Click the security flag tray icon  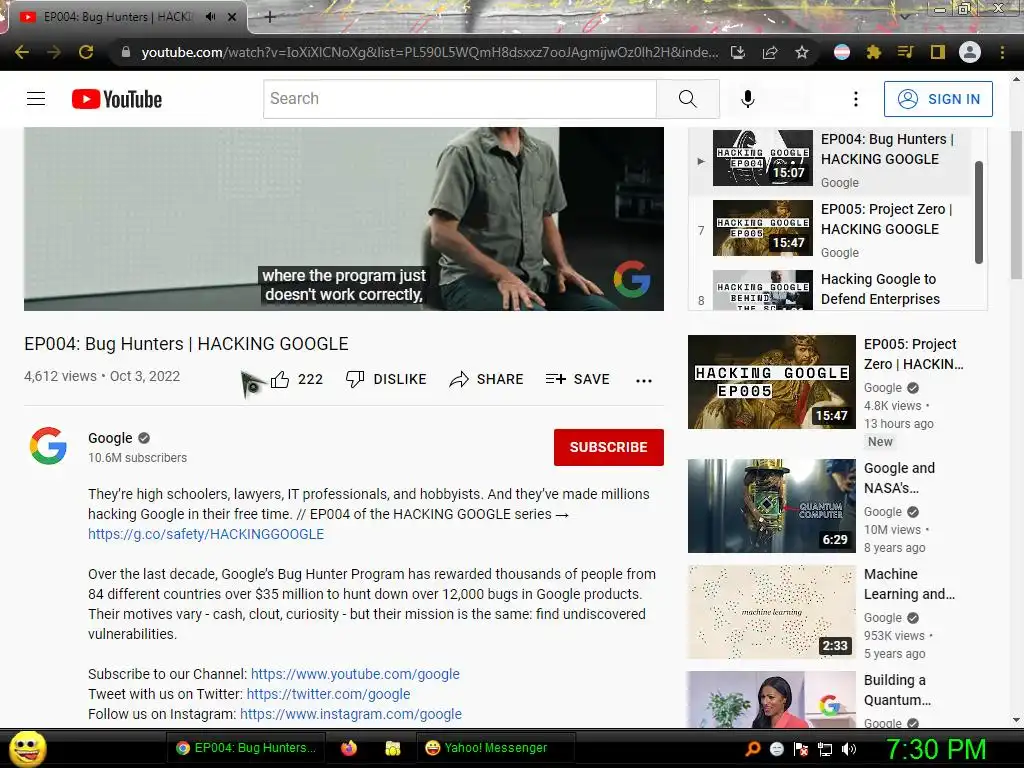[801, 749]
